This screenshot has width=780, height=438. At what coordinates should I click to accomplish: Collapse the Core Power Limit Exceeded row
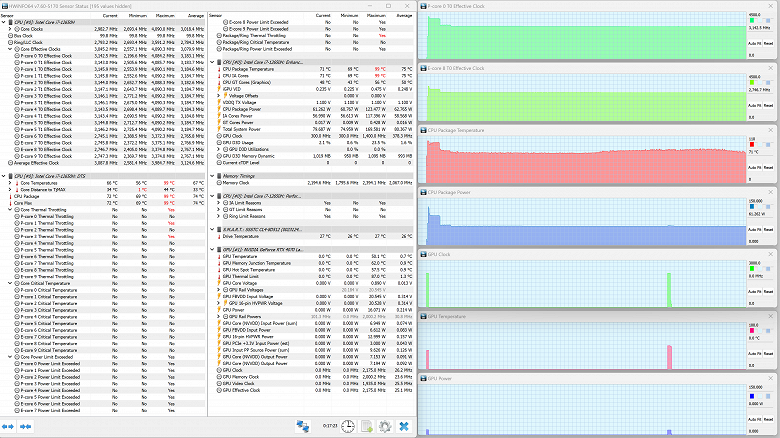pos(10,357)
